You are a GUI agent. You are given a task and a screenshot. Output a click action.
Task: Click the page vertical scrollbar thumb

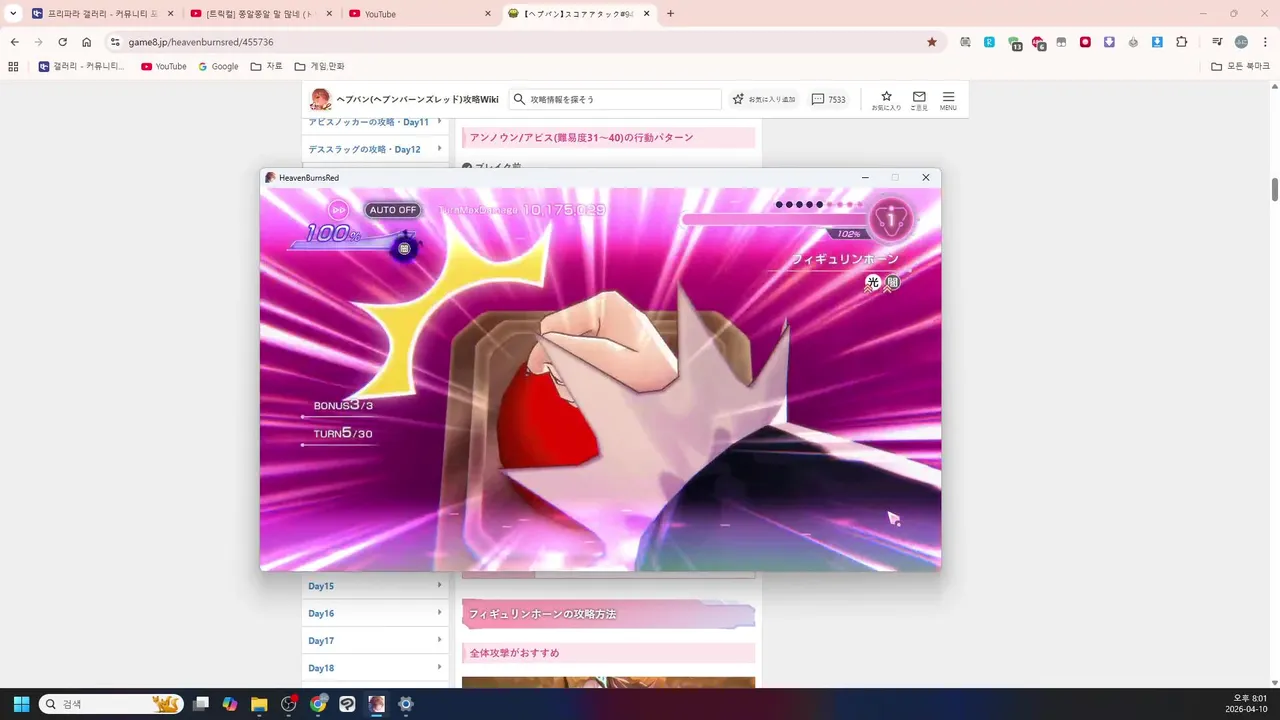tap(1274, 189)
